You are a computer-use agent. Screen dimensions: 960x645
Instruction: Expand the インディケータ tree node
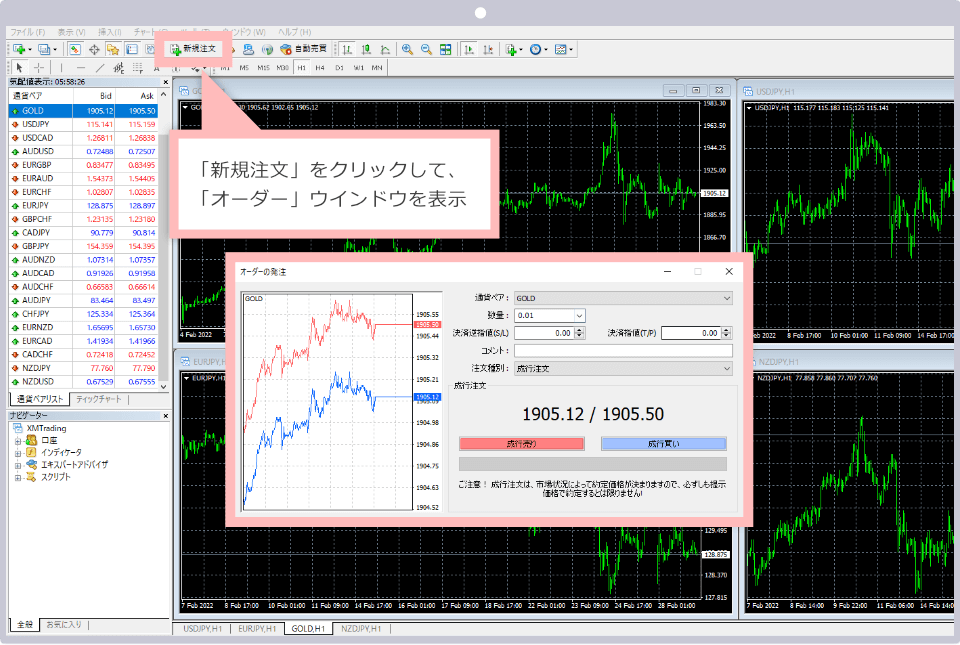(17, 453)
